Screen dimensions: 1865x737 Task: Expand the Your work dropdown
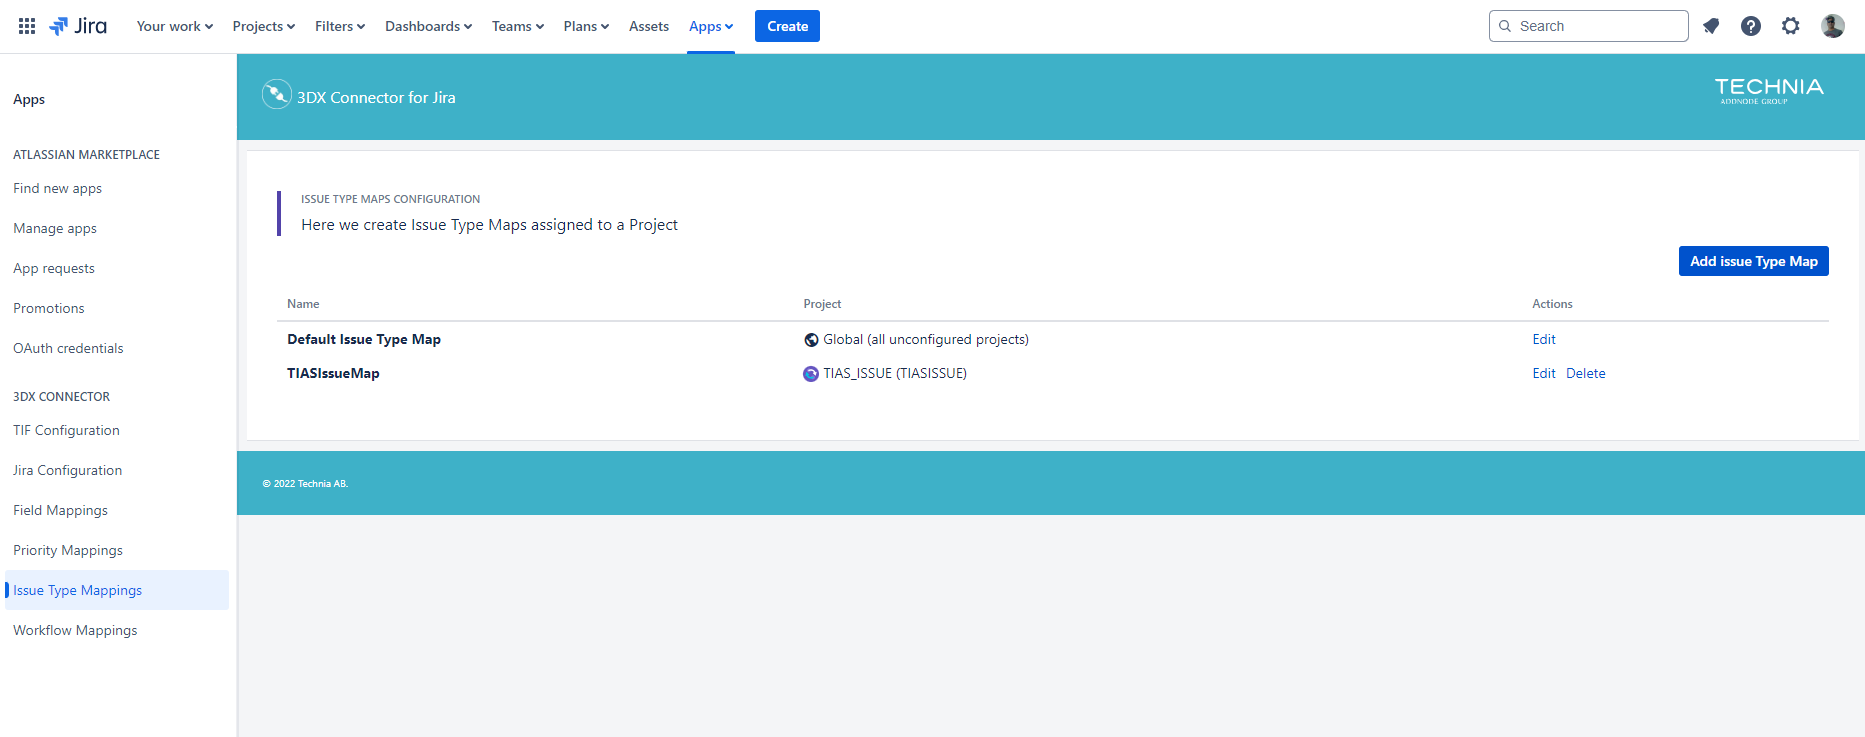174,26
